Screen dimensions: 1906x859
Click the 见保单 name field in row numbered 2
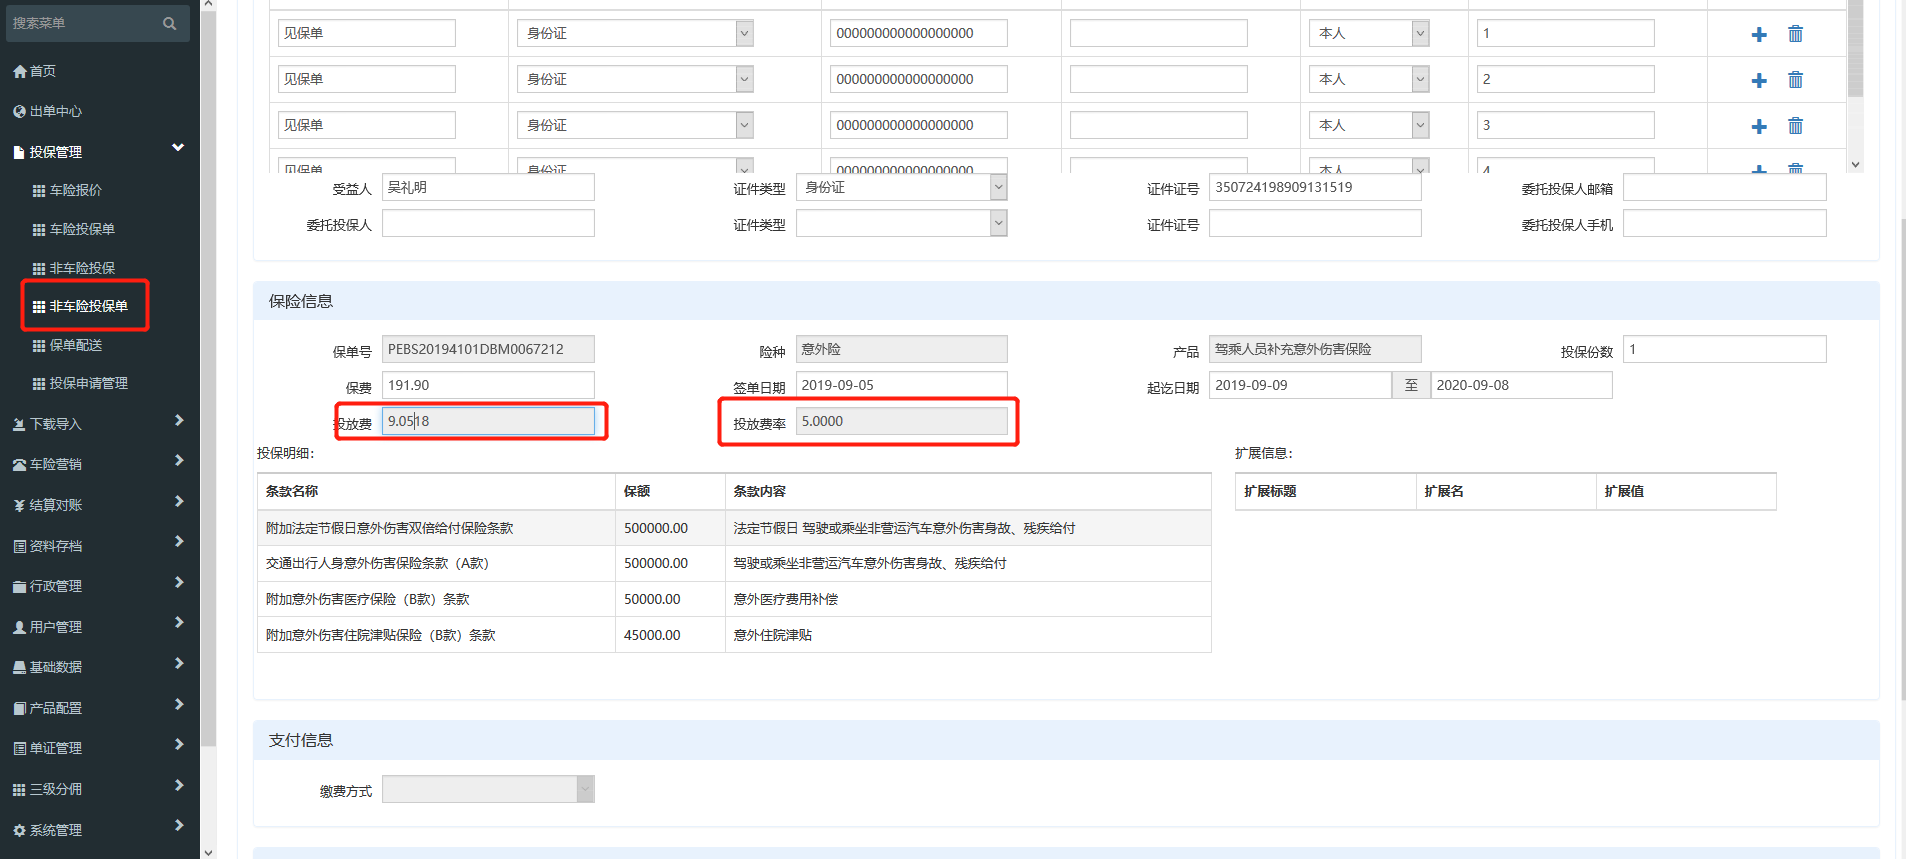[367, 79]
